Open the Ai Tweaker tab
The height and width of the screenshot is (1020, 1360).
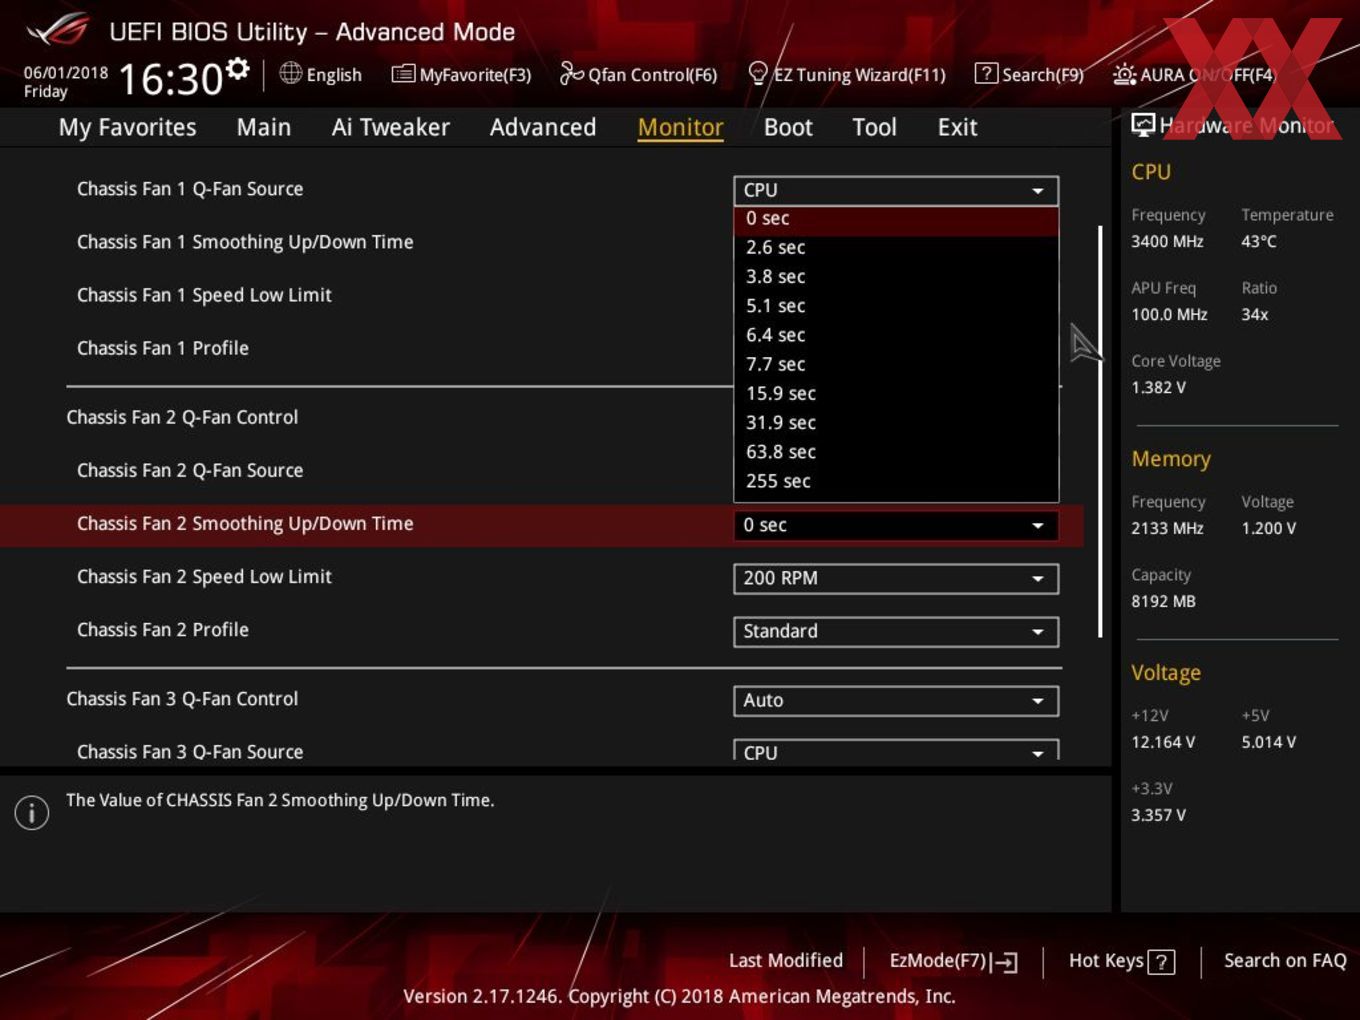coord(391,127)
